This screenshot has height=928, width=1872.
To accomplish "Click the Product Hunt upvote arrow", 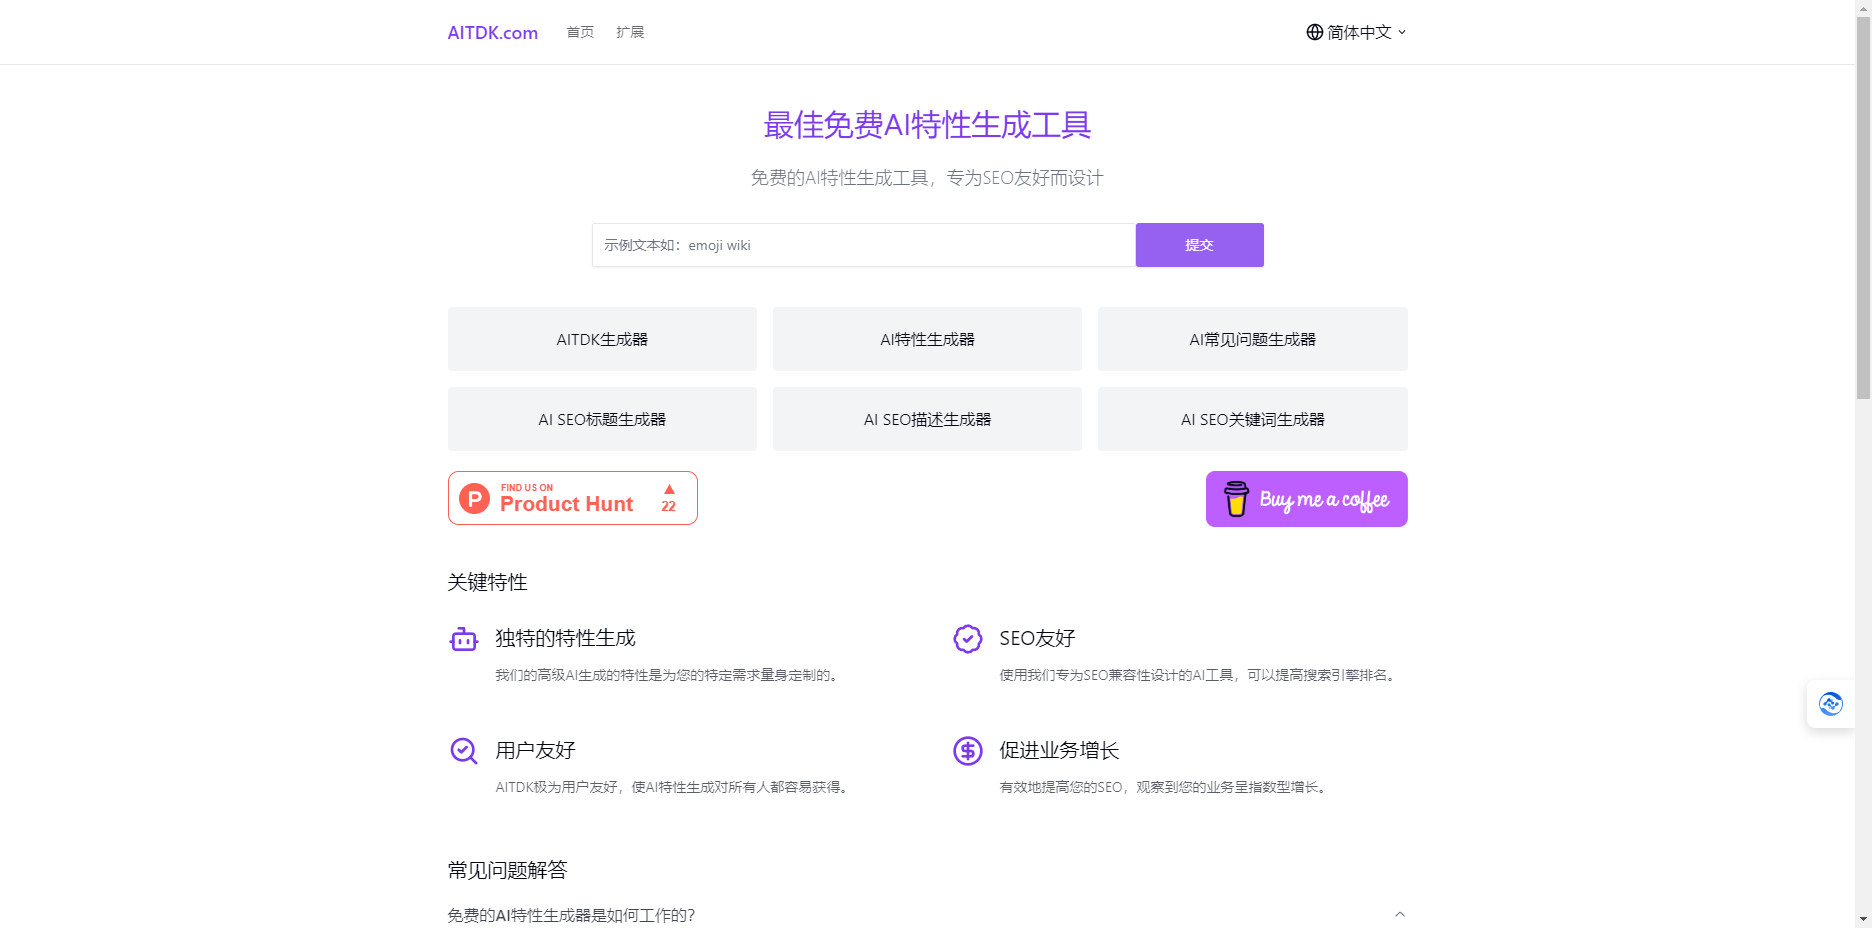I will click(x=668, y=489).
